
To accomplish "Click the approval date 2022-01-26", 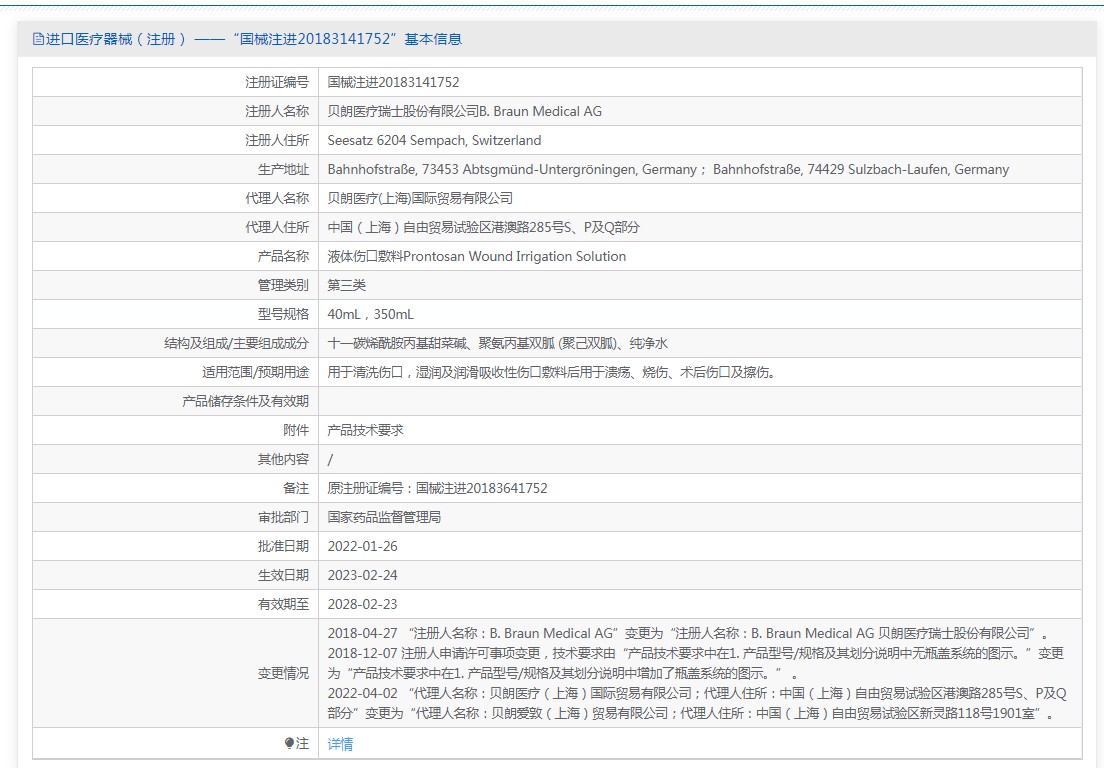I will (x=362, y=546).
